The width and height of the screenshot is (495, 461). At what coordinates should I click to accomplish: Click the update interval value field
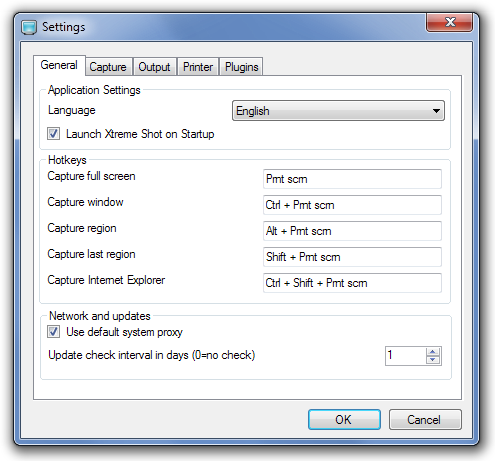point(405,356)
